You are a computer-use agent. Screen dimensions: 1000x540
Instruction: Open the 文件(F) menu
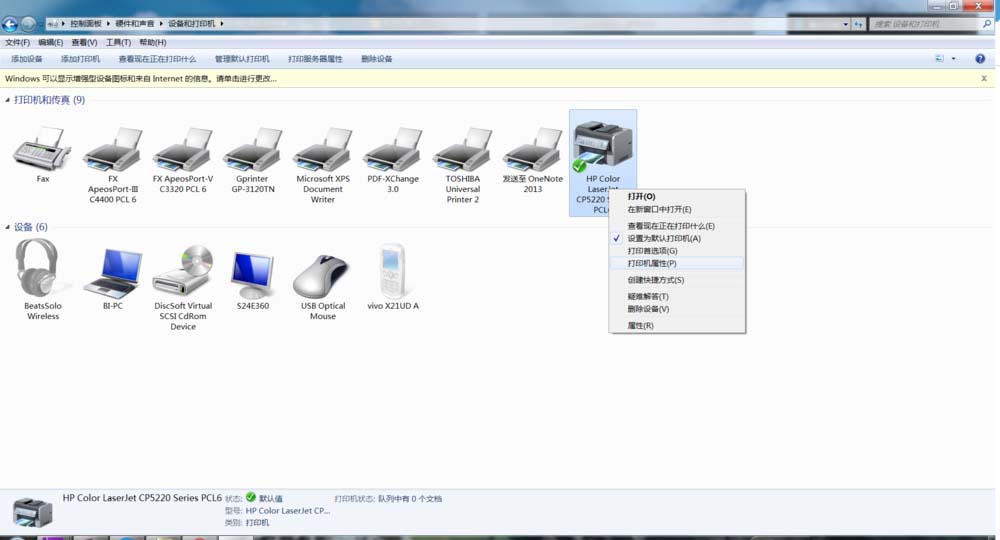tap(17, 43)
